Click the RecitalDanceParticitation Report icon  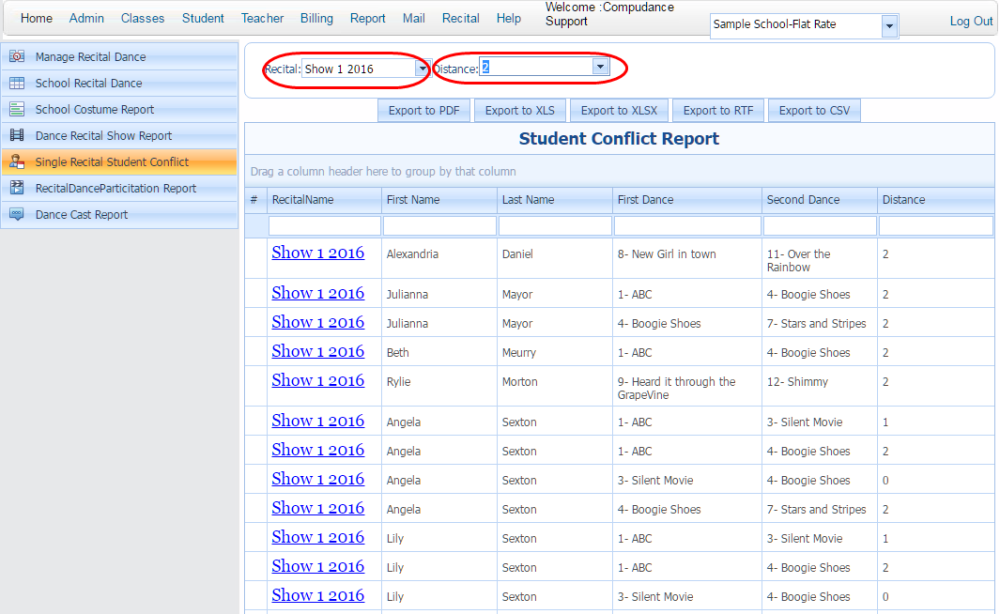(17, 187)
